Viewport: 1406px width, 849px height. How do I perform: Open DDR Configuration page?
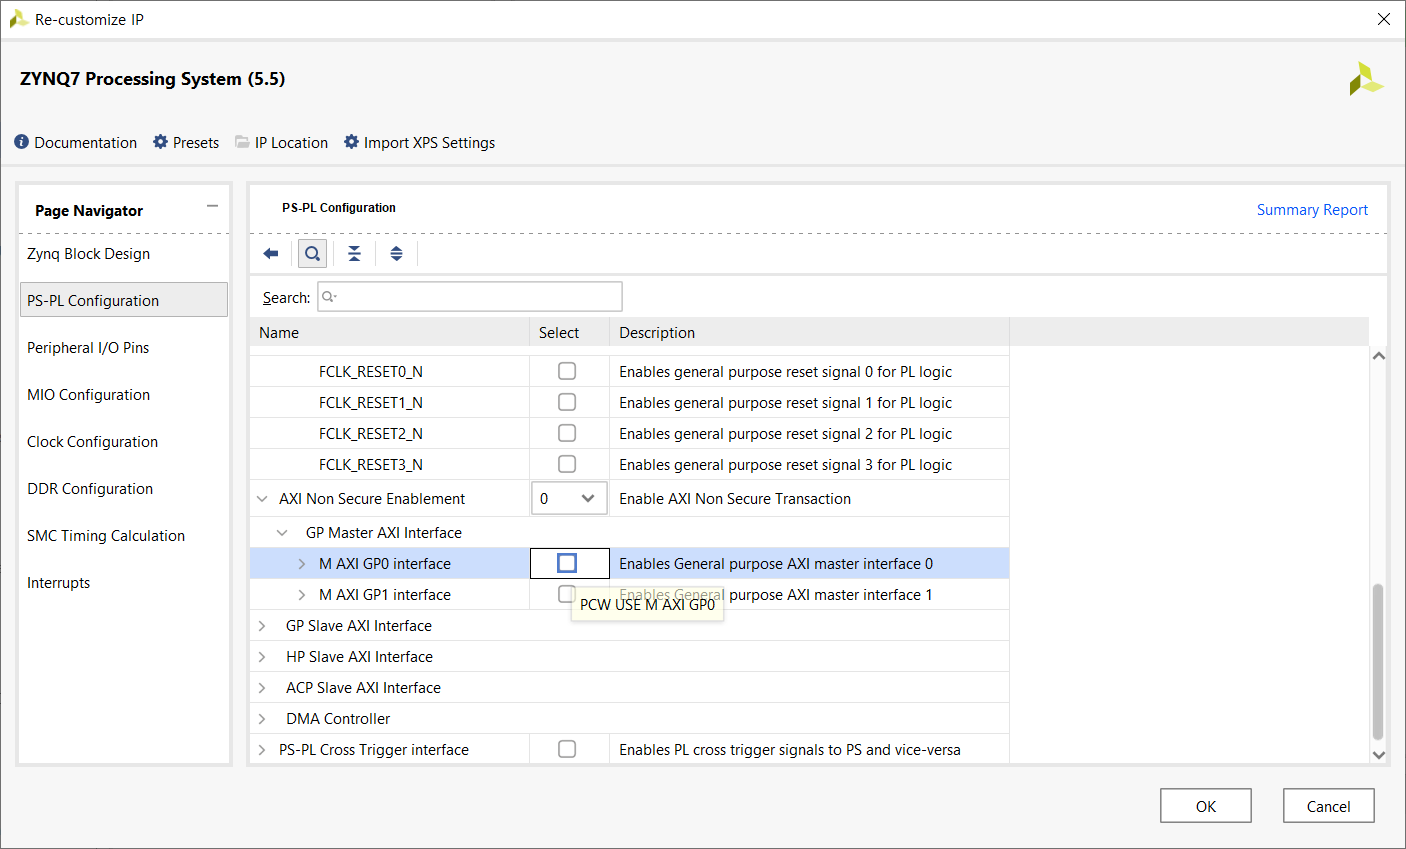pos(124,488)
